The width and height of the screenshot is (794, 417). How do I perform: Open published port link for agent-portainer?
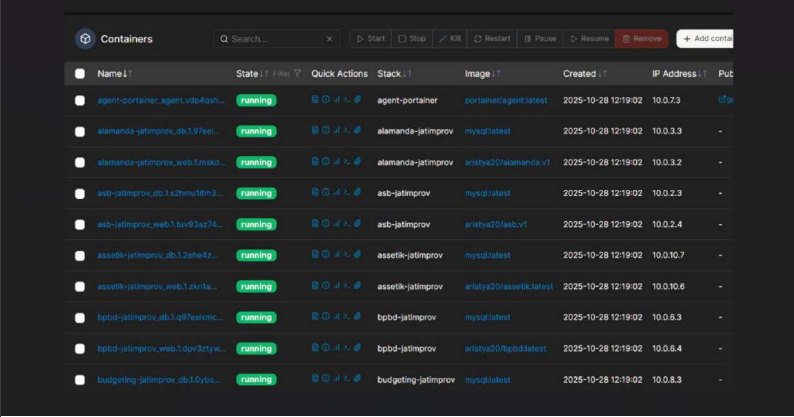(x=725, y=100)
